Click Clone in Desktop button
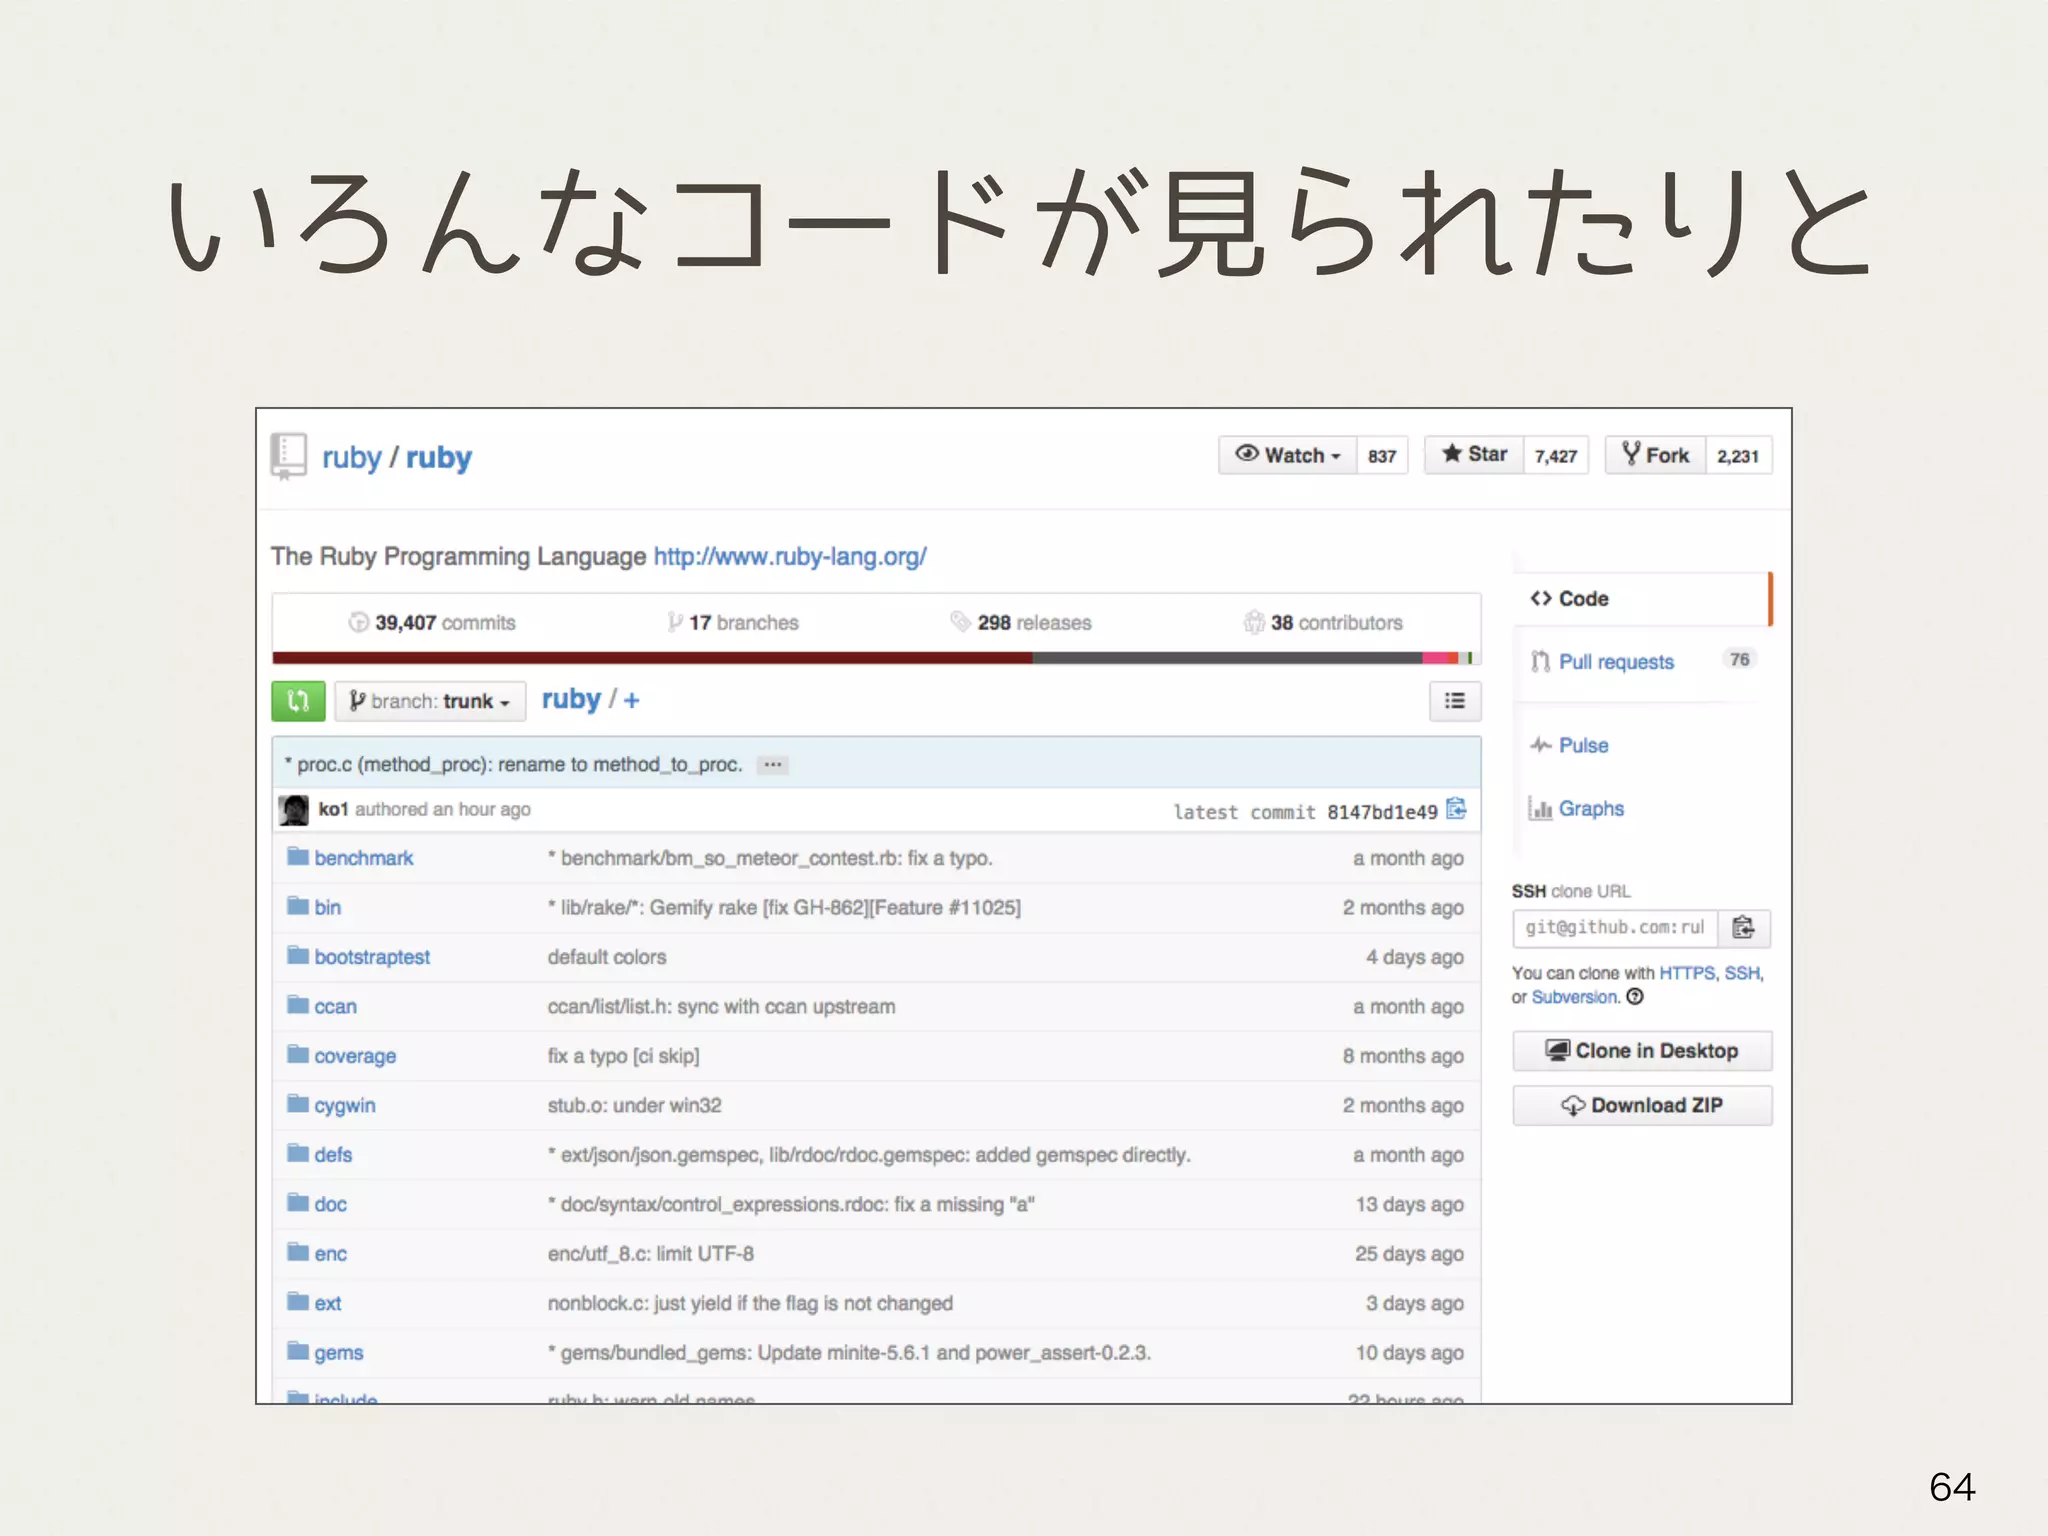Image resolution: width=2048 pixels, height=1536 pixels. (x=1642, y=1051)
